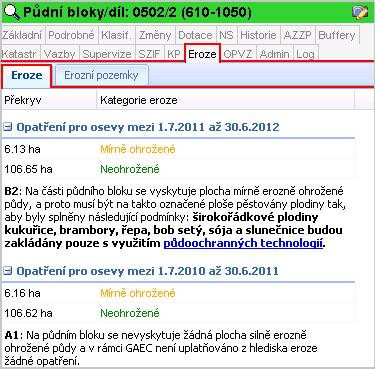375x369 pixels.
Task: Click the Eroze tab in the second tab row
Action: tap(202, 54)
